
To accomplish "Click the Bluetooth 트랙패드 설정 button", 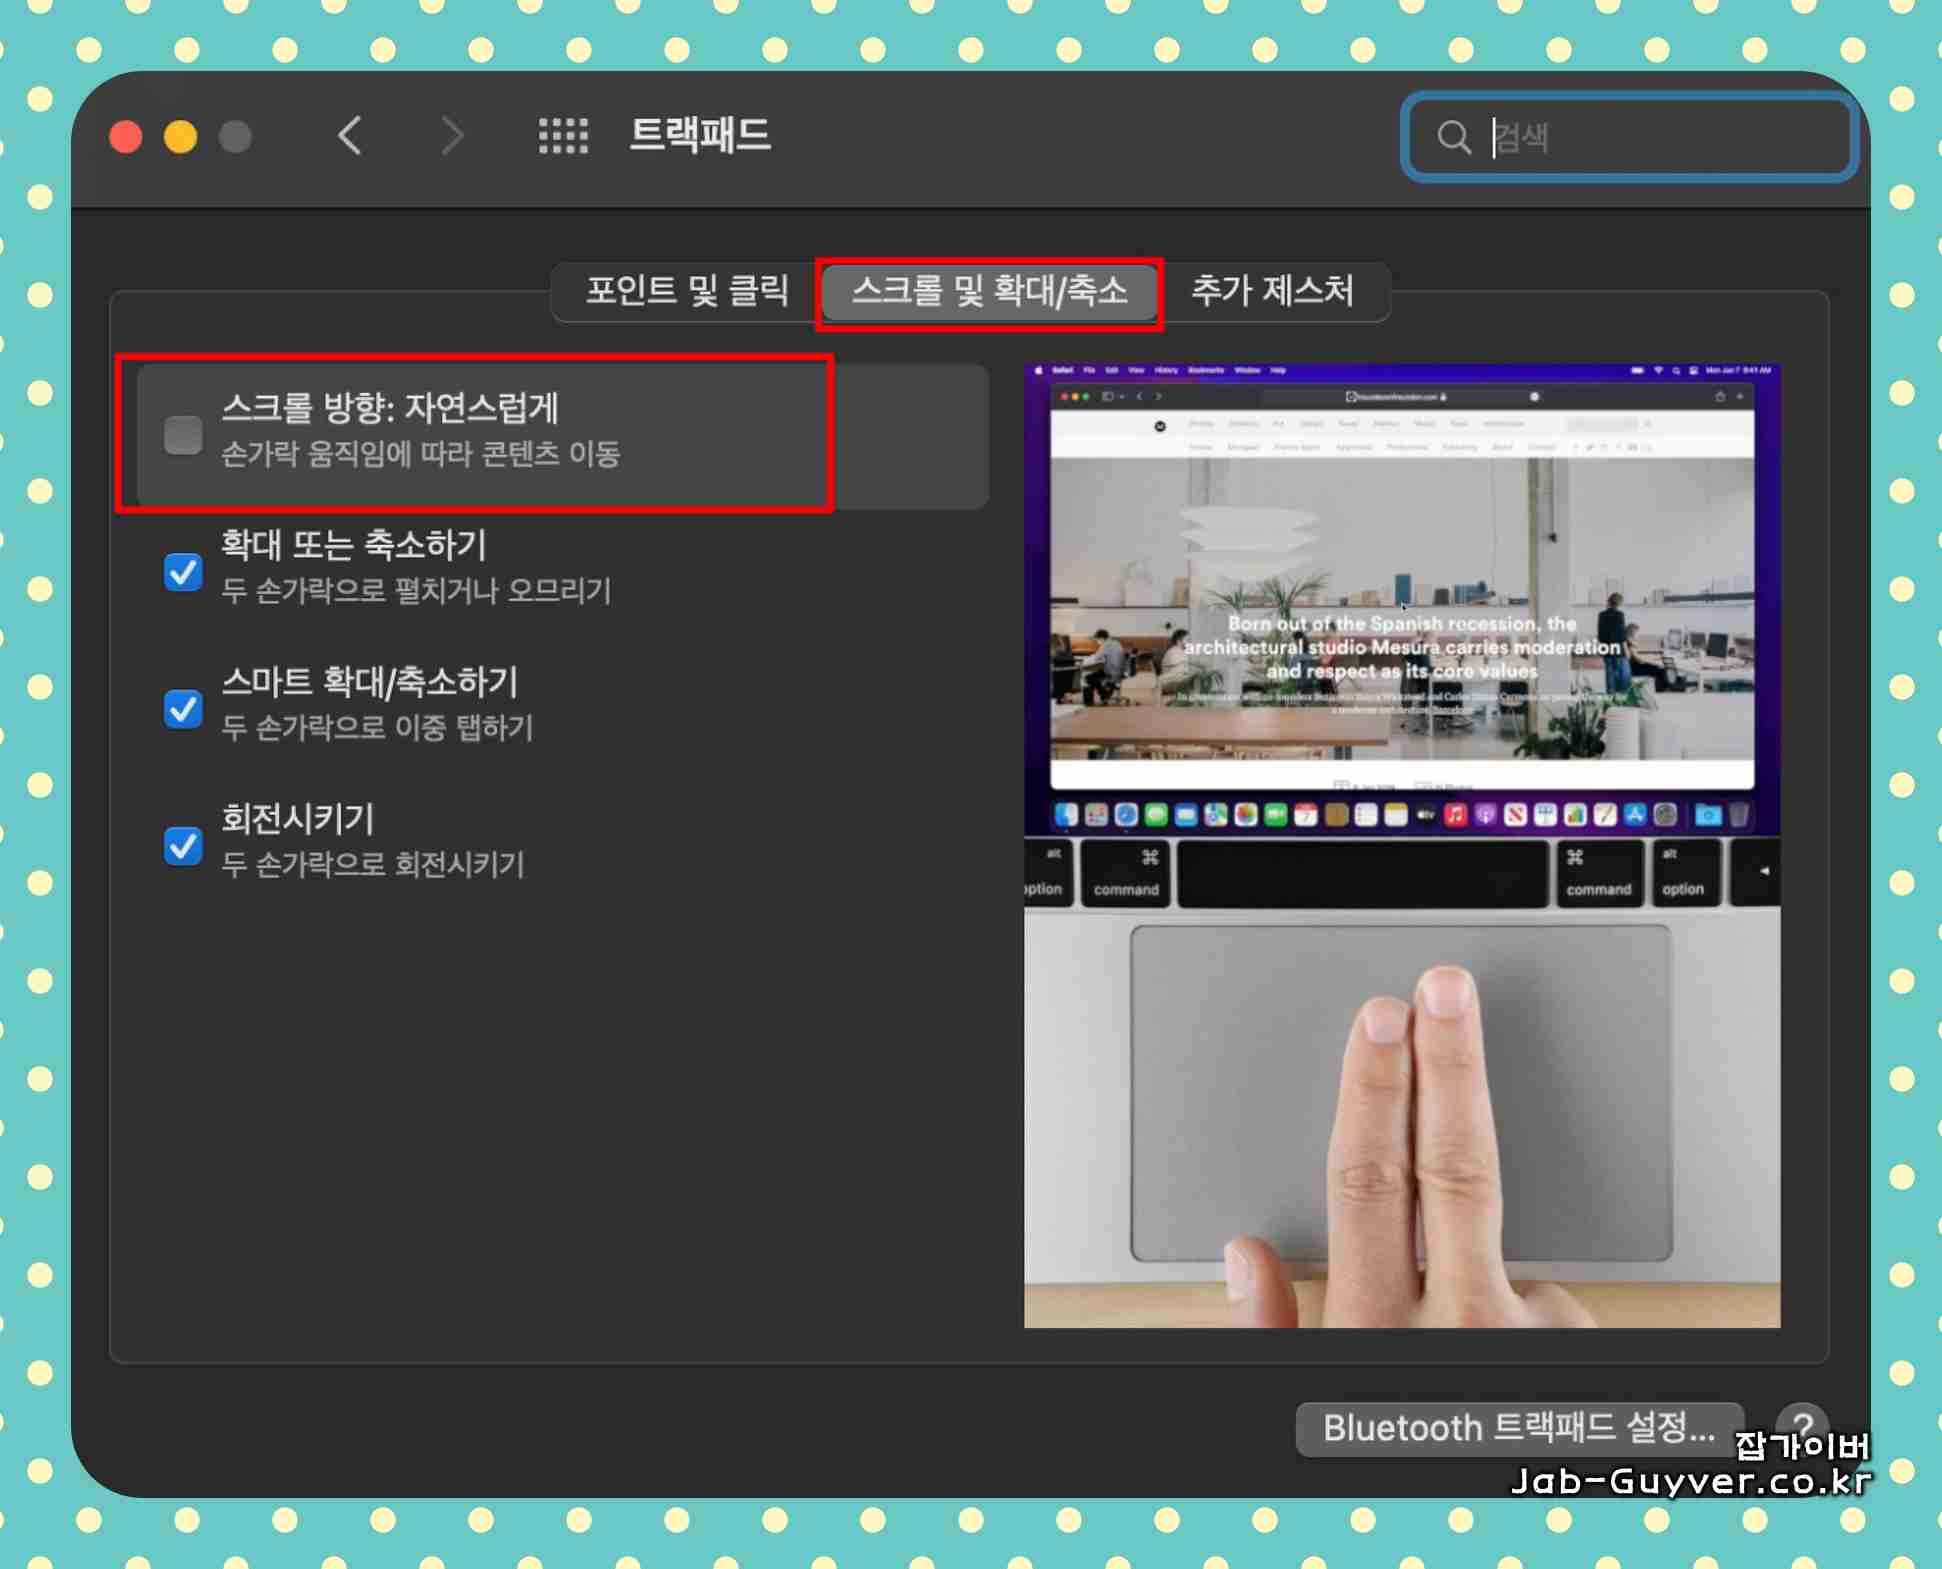I will coord(1518,1428).
